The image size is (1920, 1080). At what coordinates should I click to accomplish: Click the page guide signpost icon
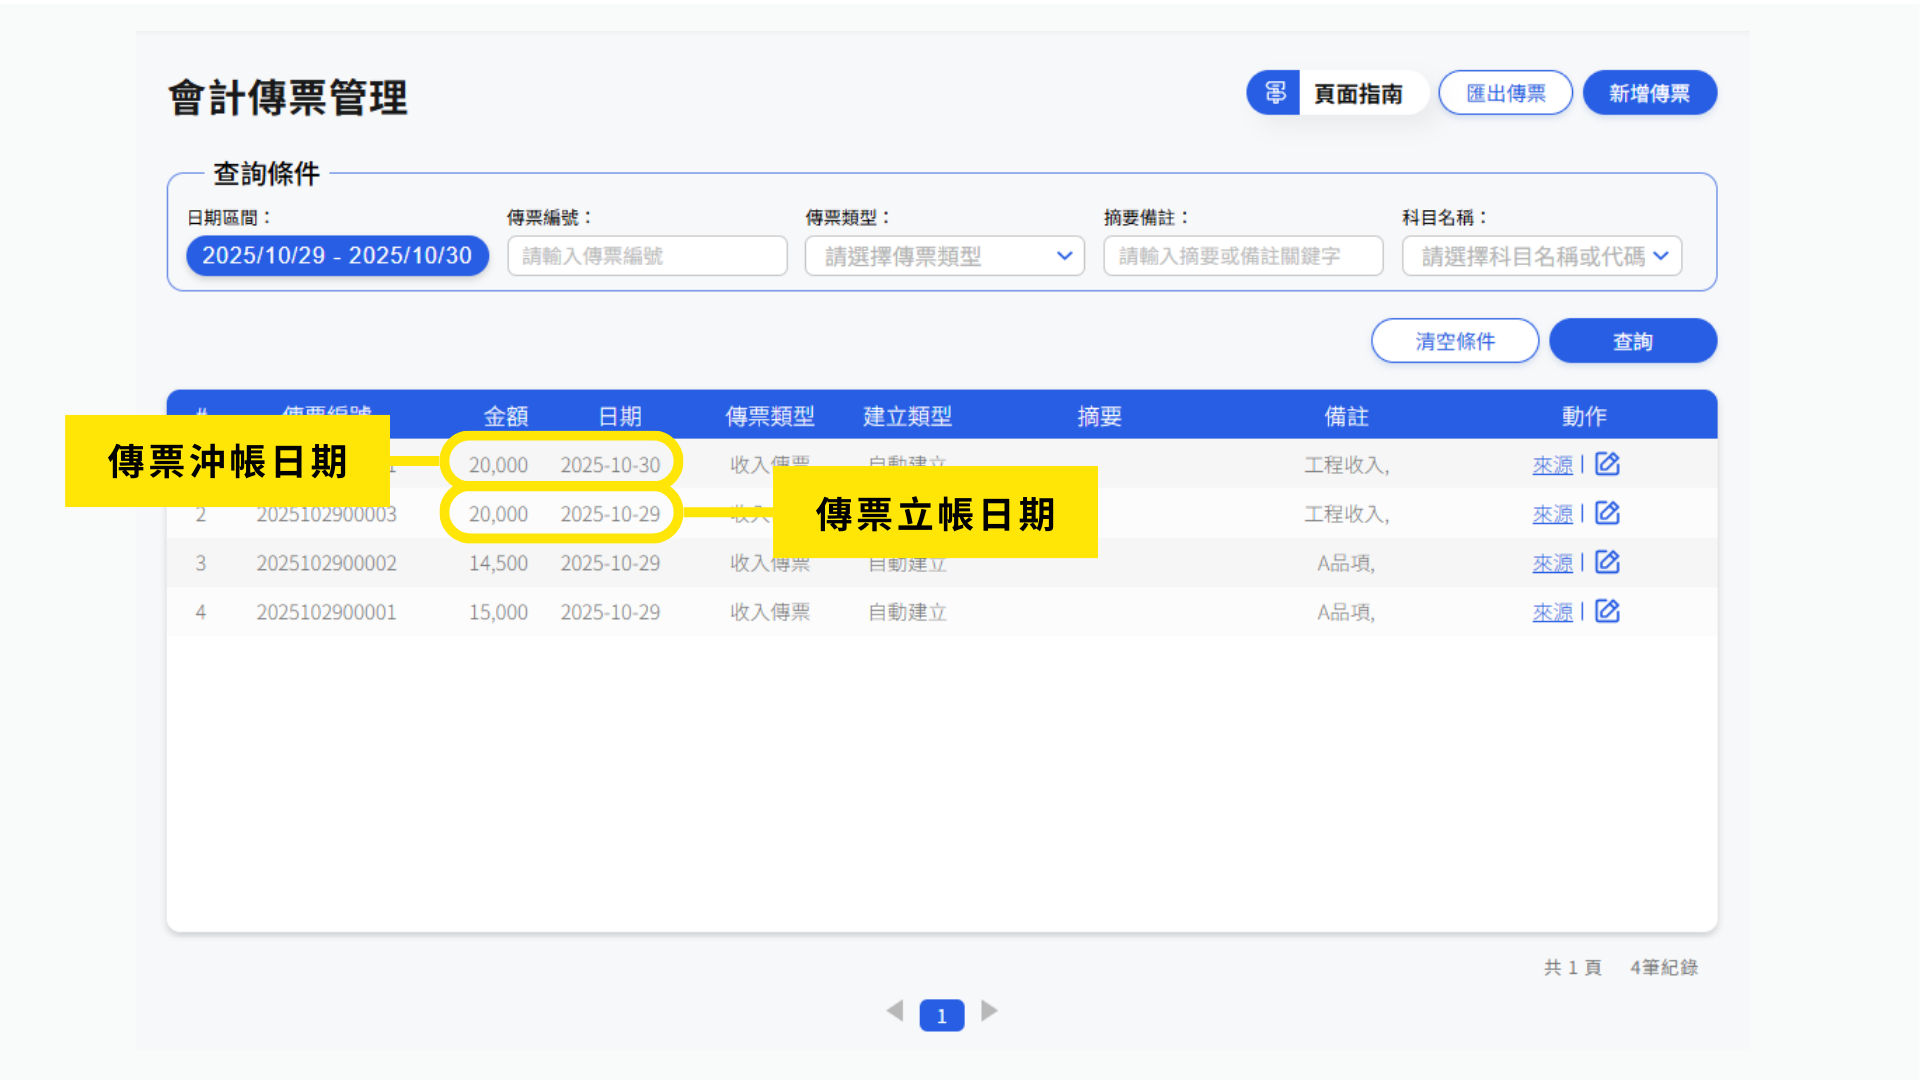pyautogui.click(x=1274, y=93)
